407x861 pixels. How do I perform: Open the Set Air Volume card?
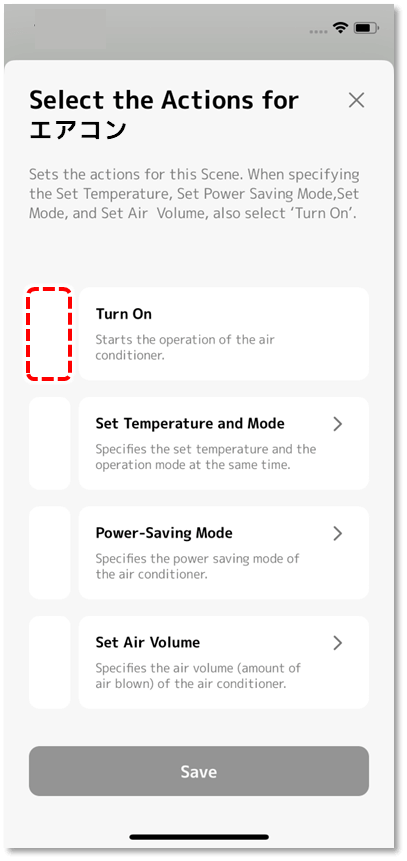(224, 662)
